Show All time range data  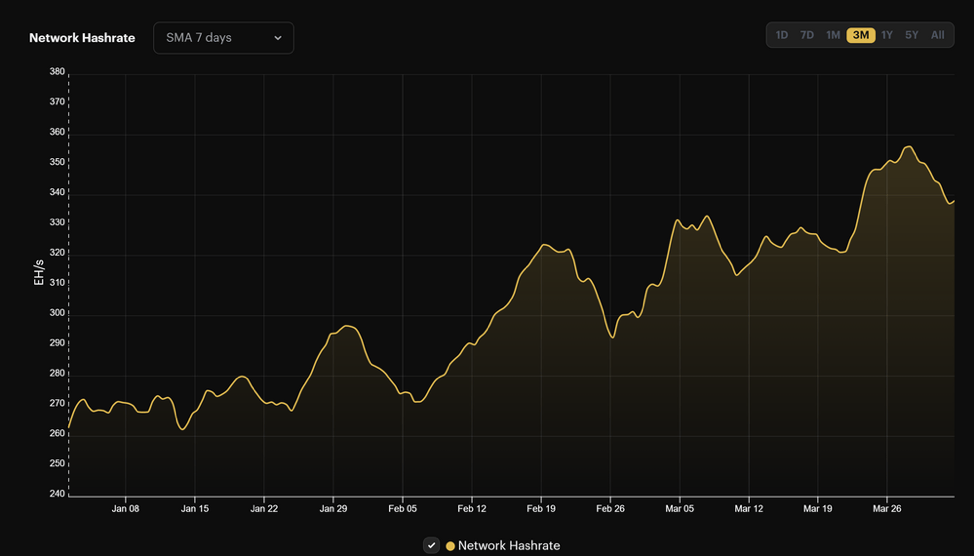tap(938, 35)
